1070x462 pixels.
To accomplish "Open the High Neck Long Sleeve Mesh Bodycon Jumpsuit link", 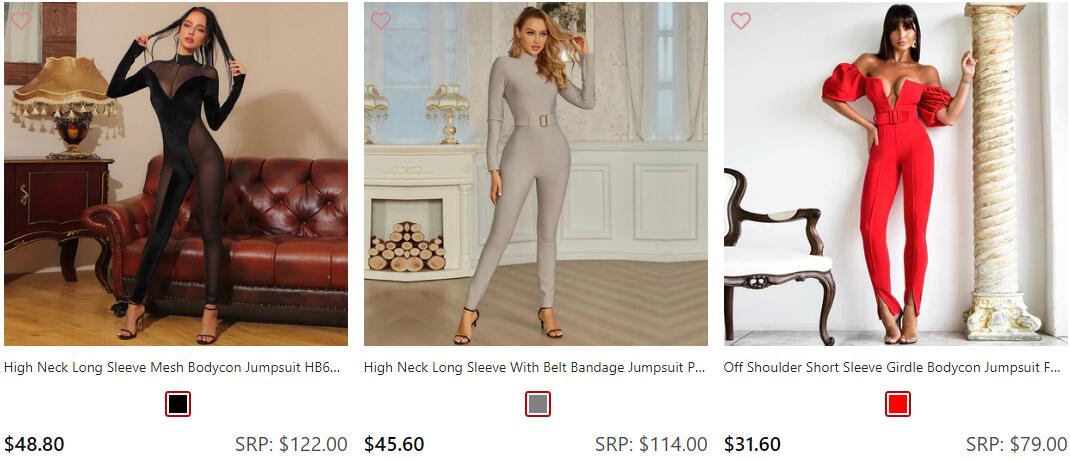I will point(172,368).
